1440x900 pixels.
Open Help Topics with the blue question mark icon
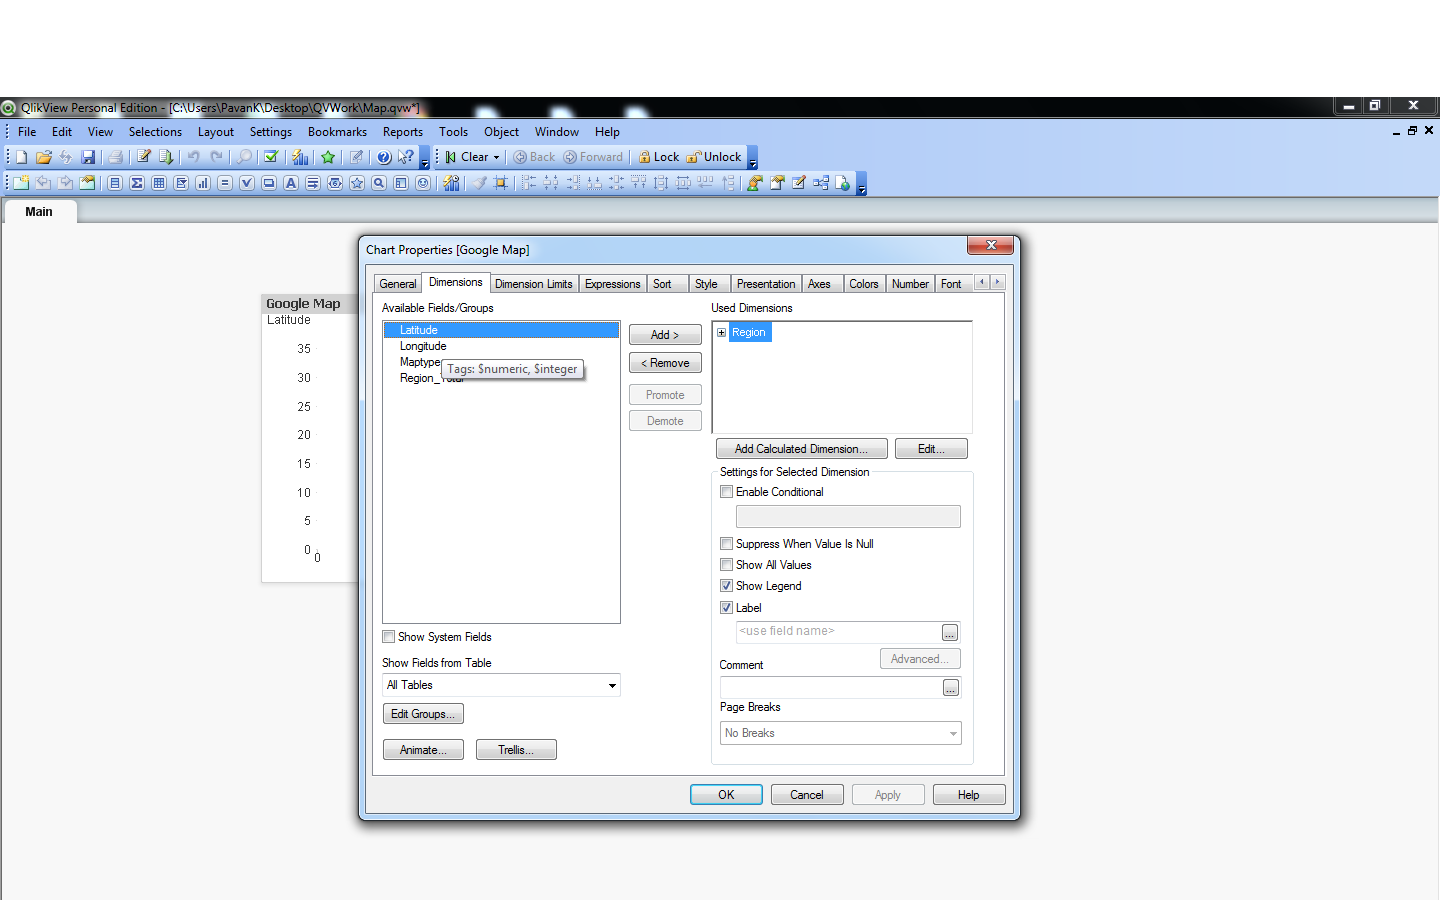pyautogui.click(x=384, y=157)
